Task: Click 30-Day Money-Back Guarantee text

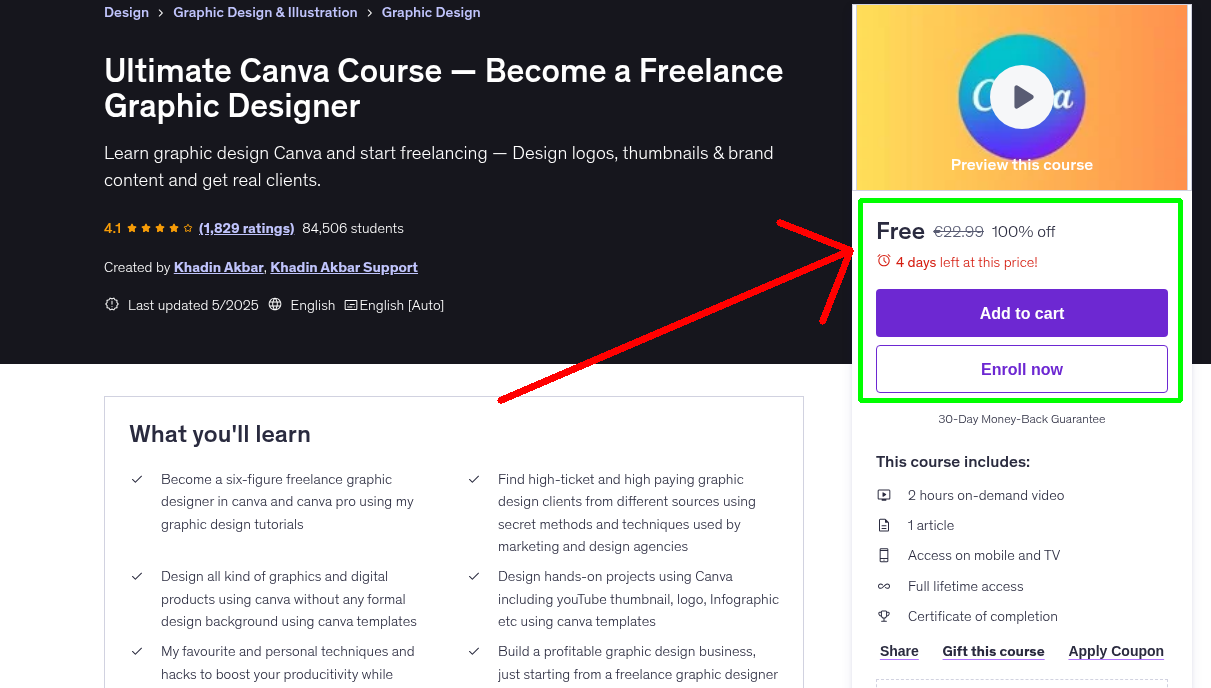Action: point(1022,419)
